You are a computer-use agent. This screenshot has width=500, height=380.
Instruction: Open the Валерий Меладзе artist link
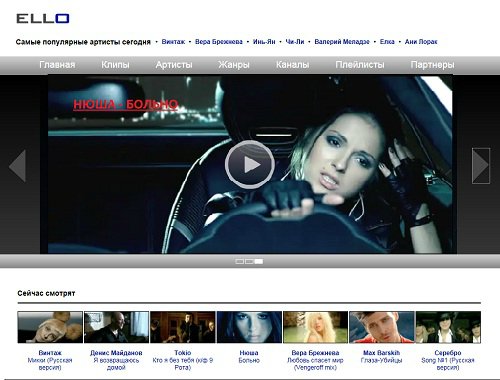click(x=342, y=42)
